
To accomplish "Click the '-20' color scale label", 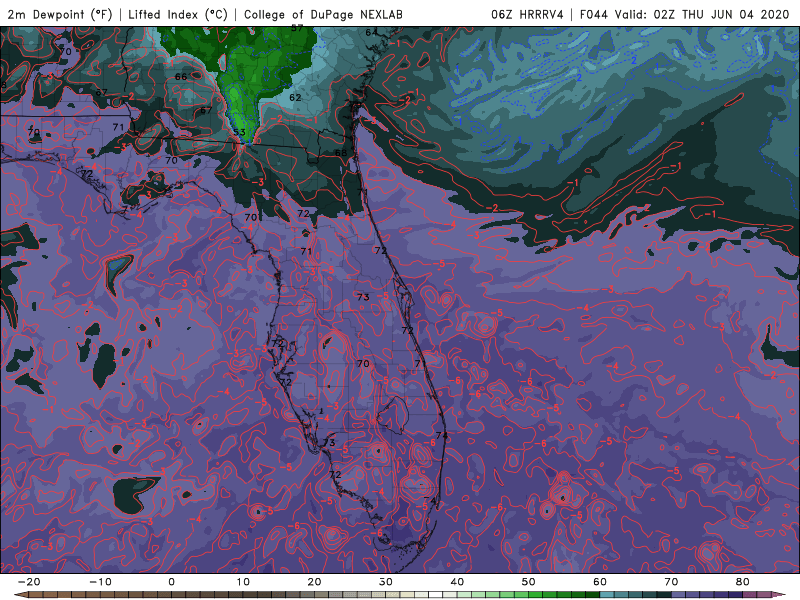I will (x=29, y=582).
